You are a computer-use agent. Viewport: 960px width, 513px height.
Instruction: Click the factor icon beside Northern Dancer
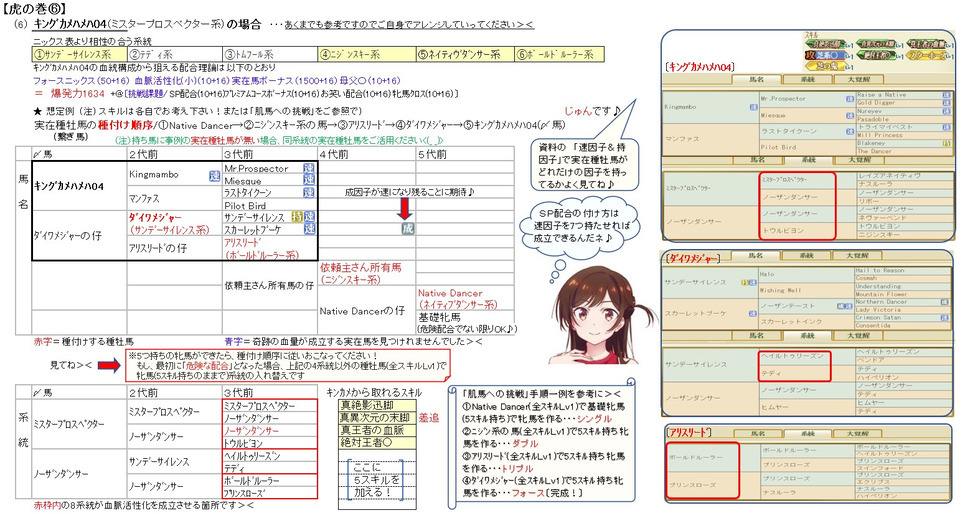click(944, 302)
